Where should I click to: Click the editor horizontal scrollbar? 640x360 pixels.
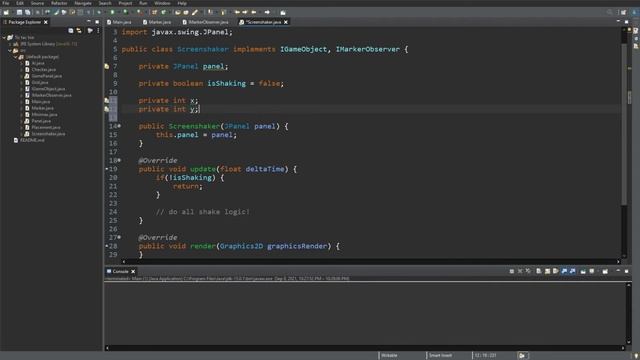coord(371,262)
